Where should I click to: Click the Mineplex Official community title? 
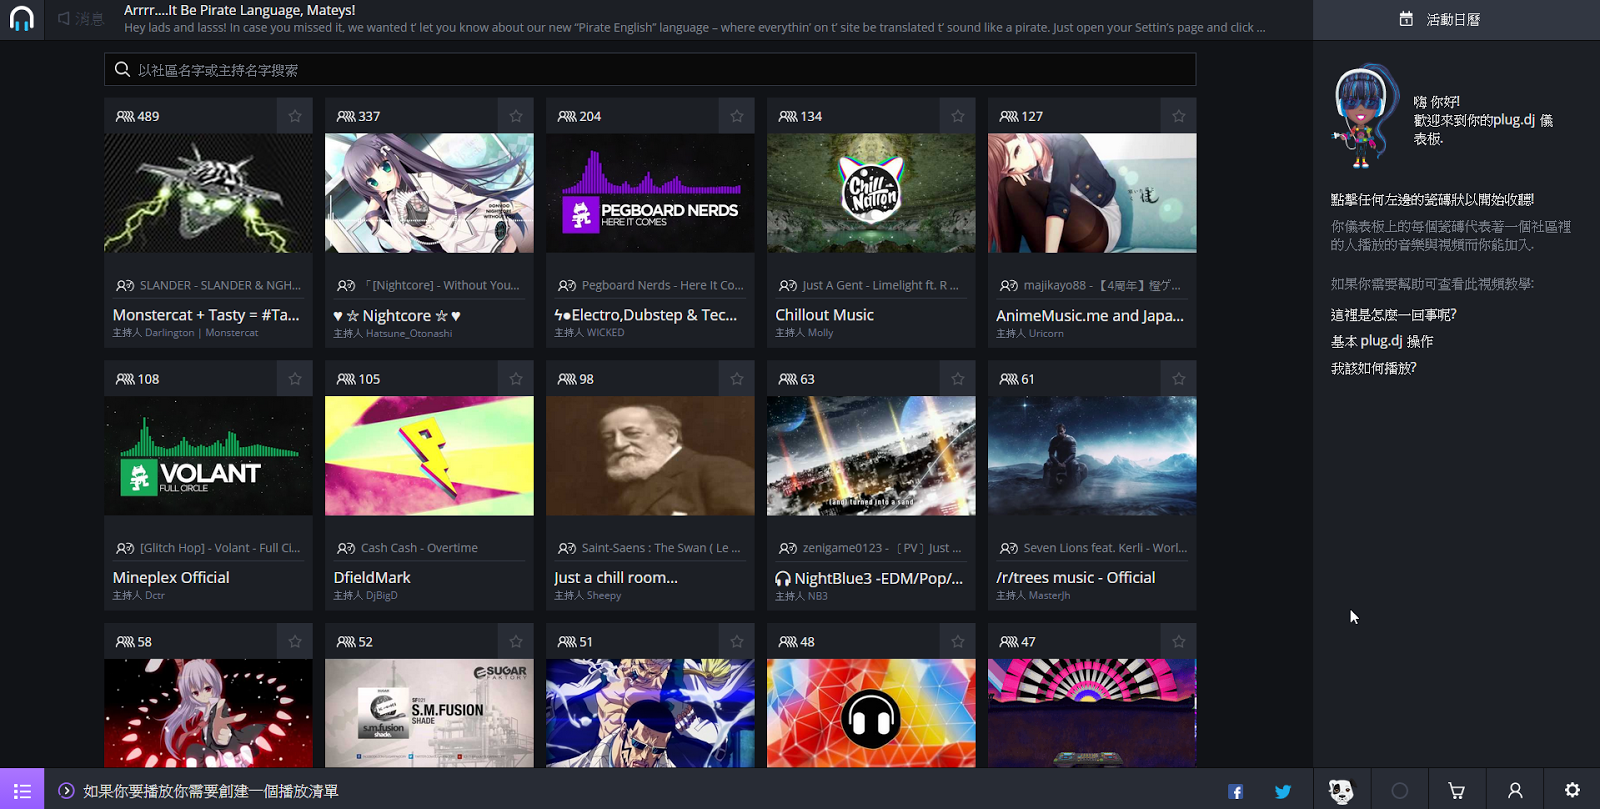pyautogui.click(x=171, y=578)
